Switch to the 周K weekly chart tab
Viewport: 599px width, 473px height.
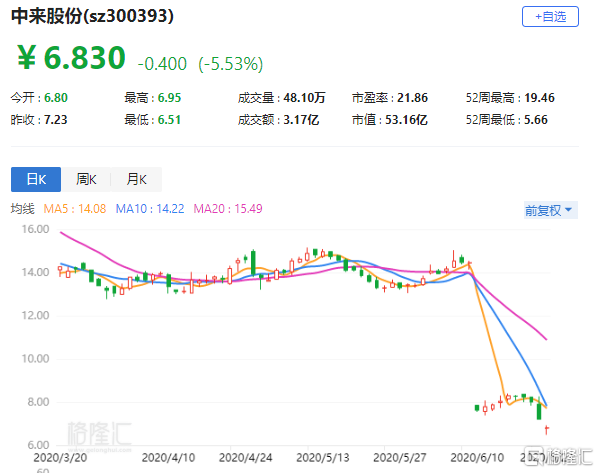tap(86, 179)
